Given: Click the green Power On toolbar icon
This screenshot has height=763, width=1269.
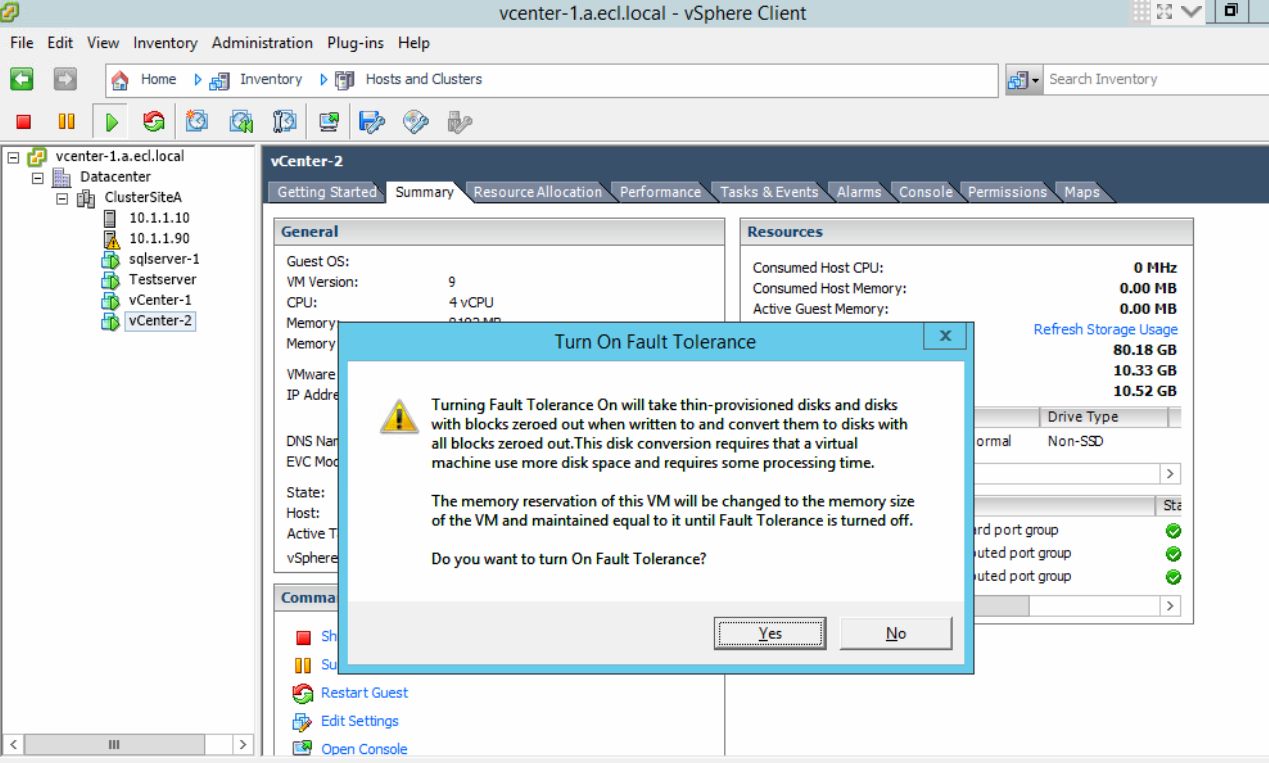Looking at the screenshot, I should (x=111, y=122).
